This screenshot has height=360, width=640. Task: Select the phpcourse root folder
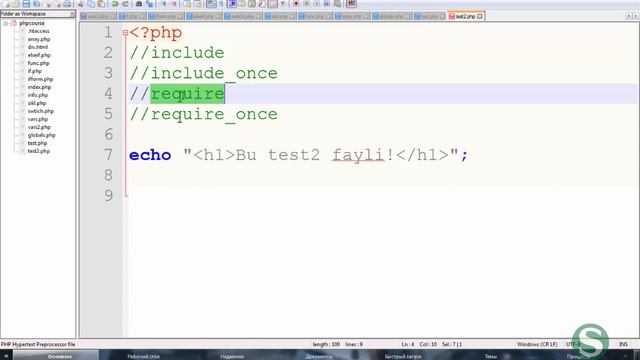(32, 23)
